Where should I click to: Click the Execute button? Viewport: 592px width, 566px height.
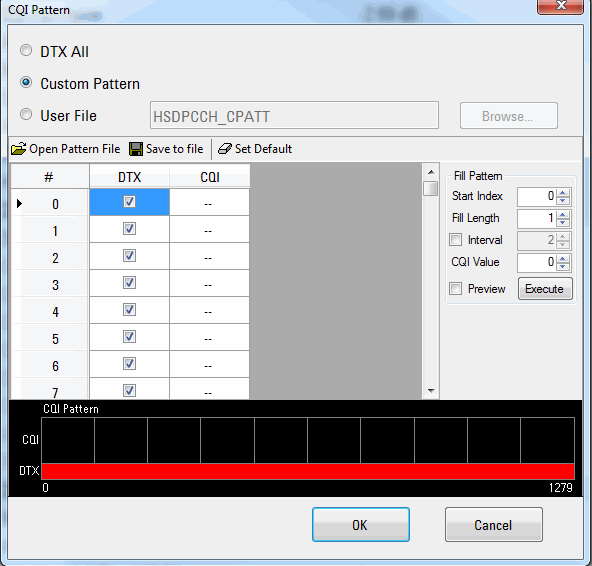[545, 289]
